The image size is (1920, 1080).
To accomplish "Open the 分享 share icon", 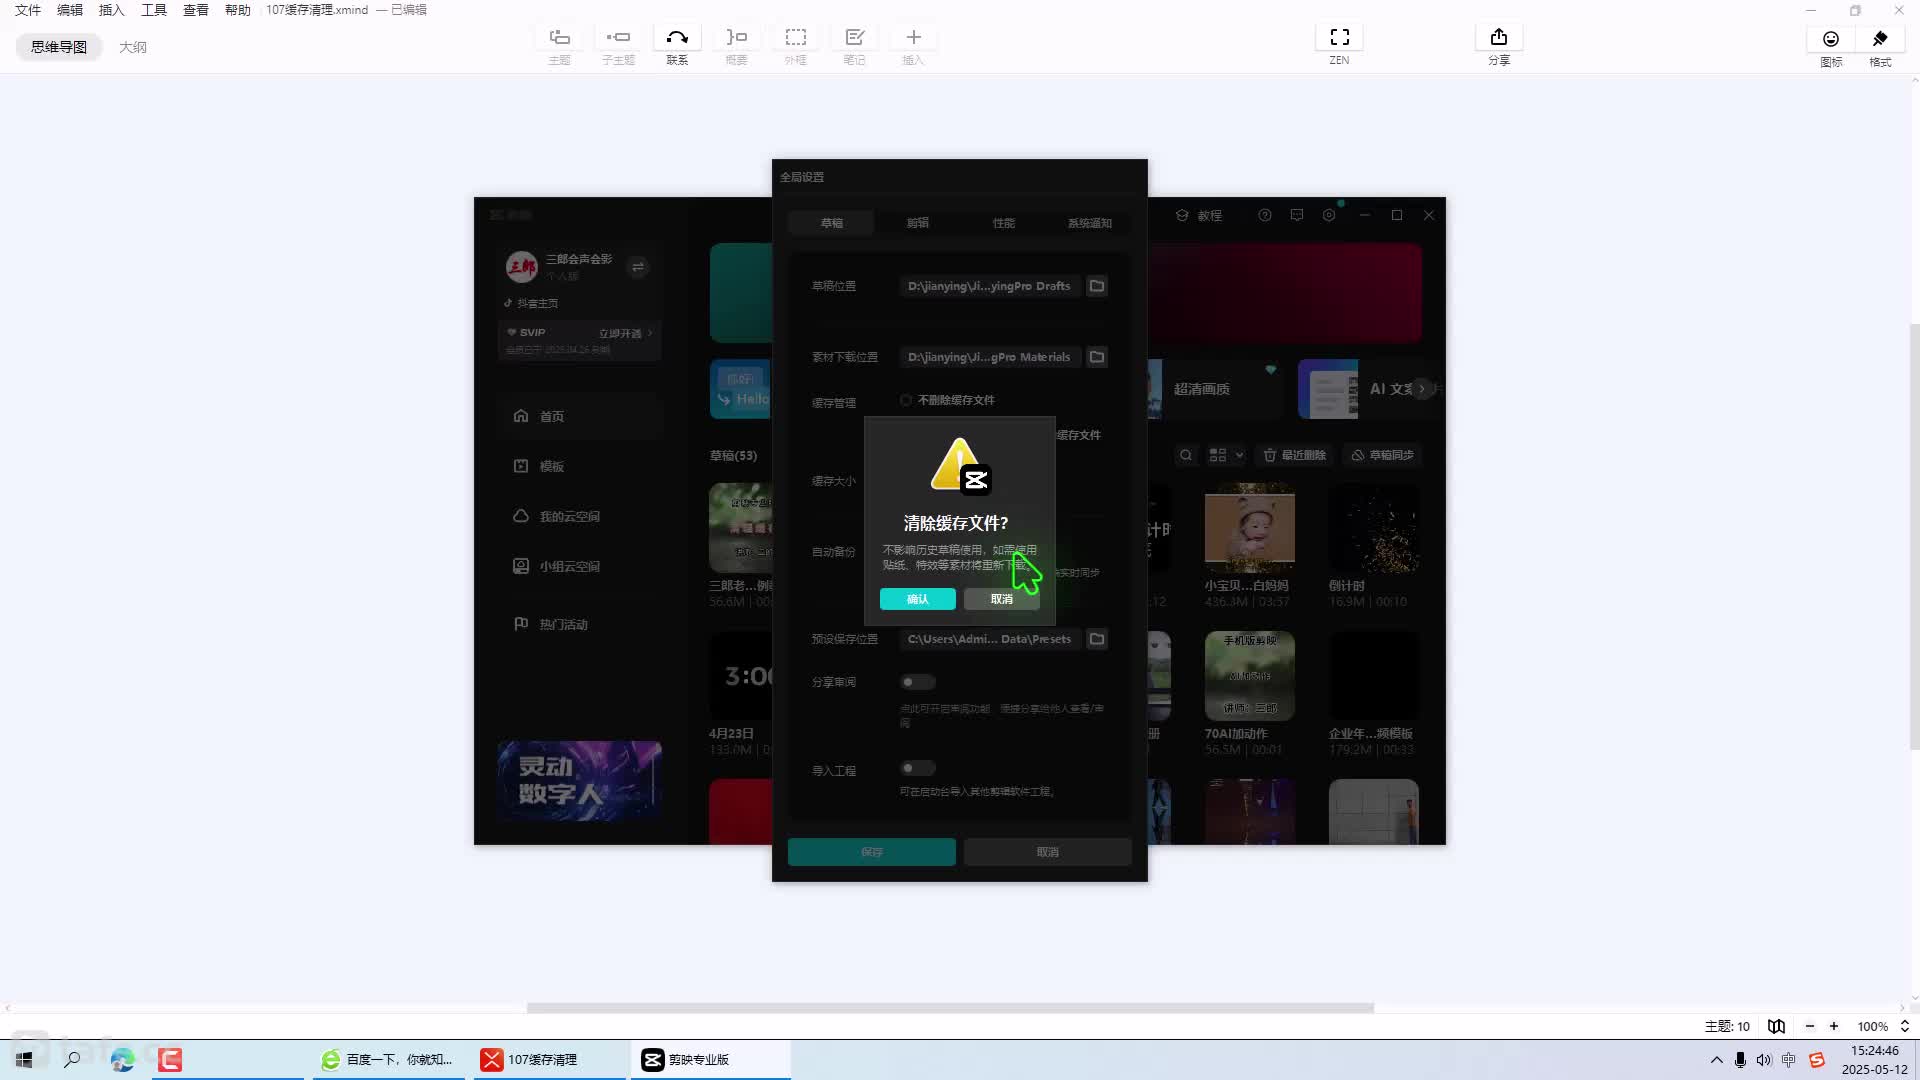I will (1498, 38).
